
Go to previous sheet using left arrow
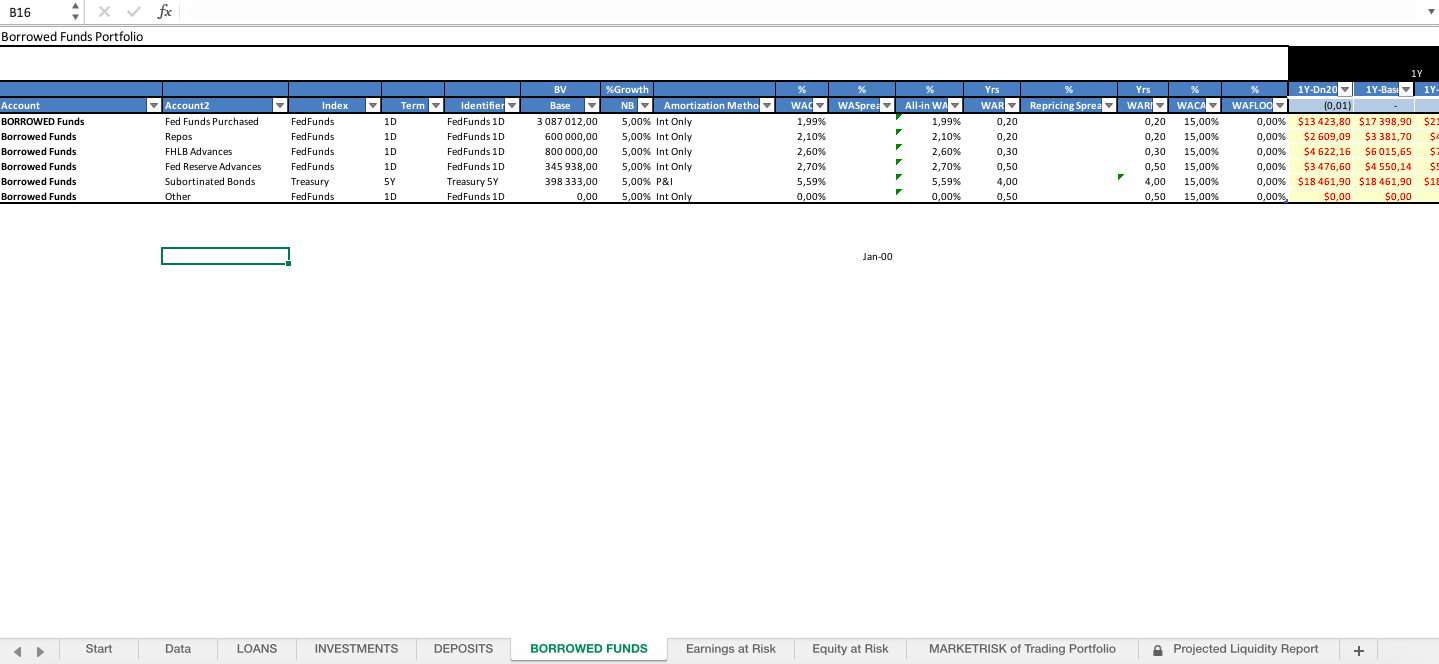click(17, 651)
